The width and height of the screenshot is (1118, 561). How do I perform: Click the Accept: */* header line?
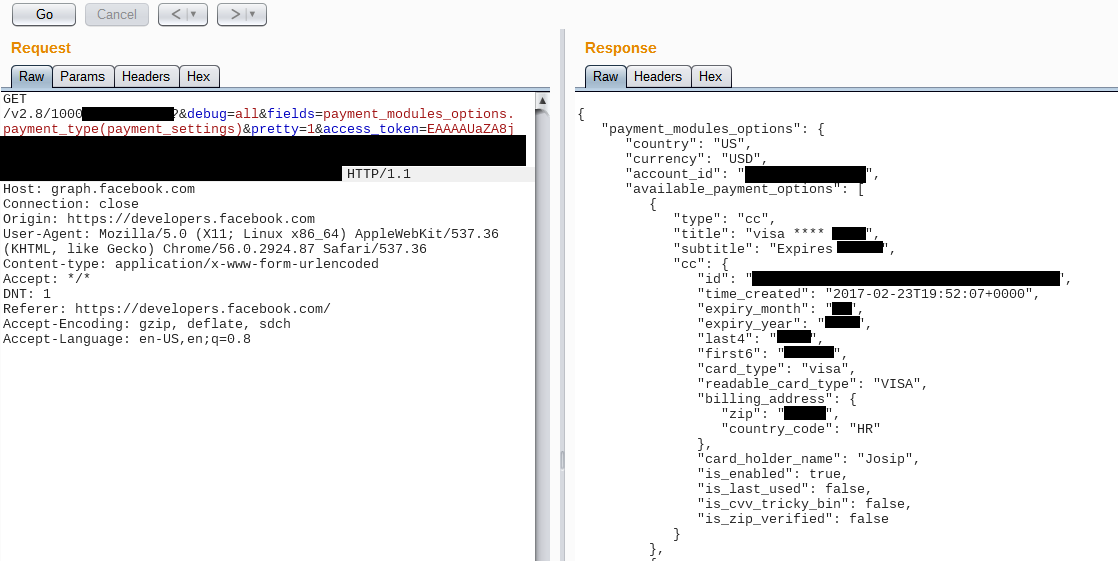pyautogui.click(x=46, y=279)
